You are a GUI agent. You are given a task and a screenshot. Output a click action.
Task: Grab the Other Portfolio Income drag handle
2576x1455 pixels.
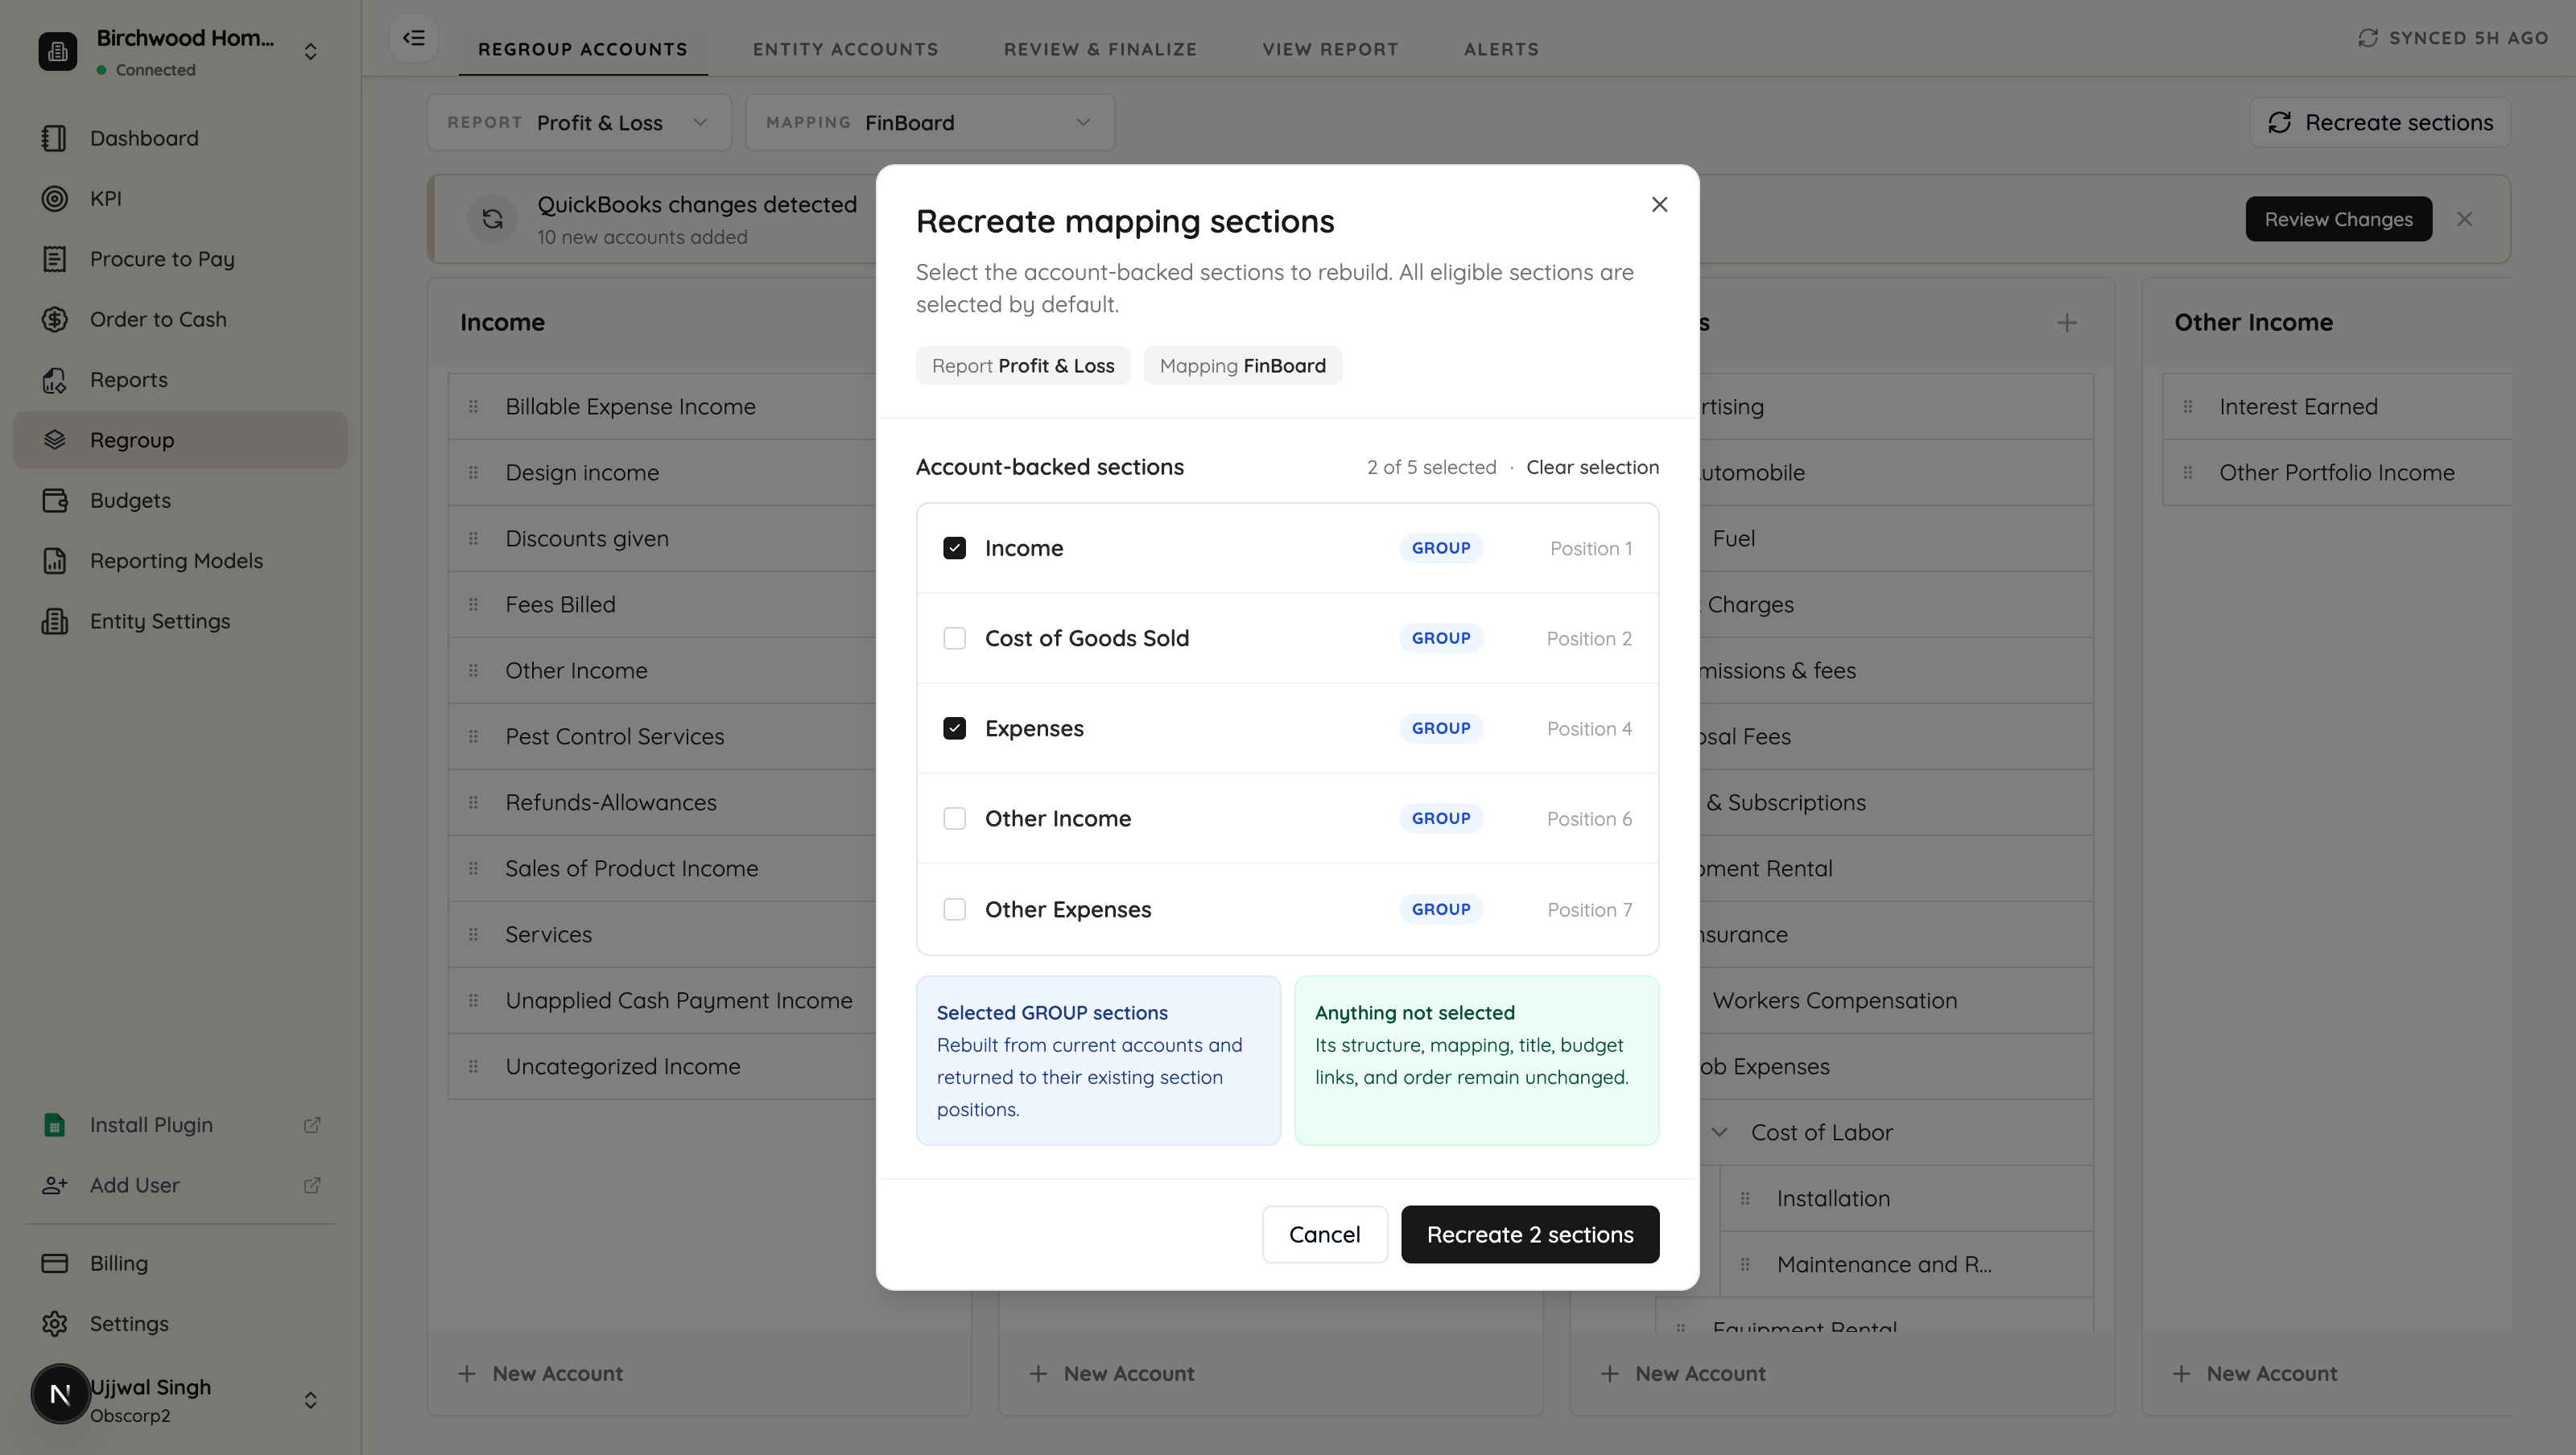coord(2187,472)
